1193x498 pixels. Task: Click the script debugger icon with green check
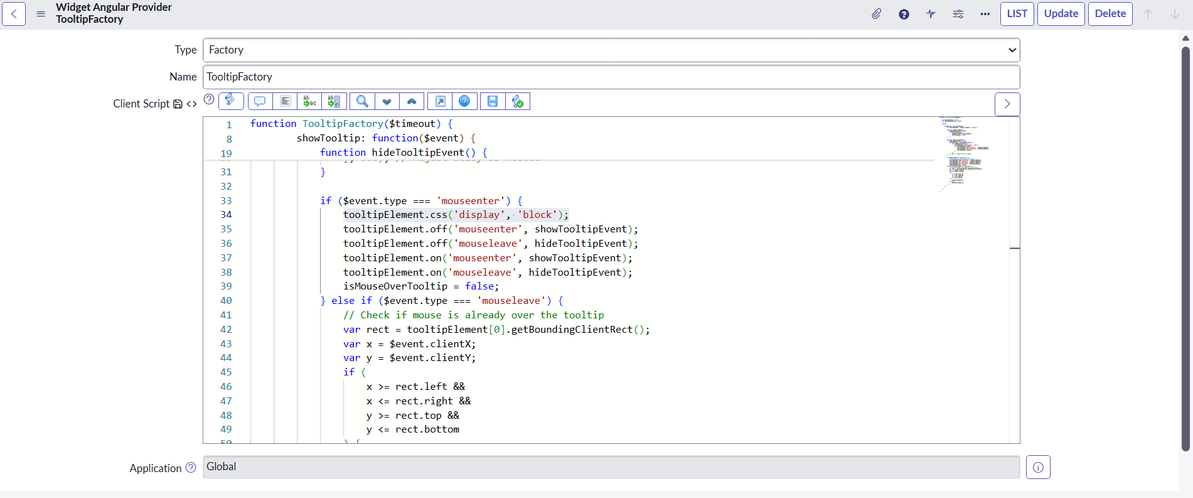(517, 101)
